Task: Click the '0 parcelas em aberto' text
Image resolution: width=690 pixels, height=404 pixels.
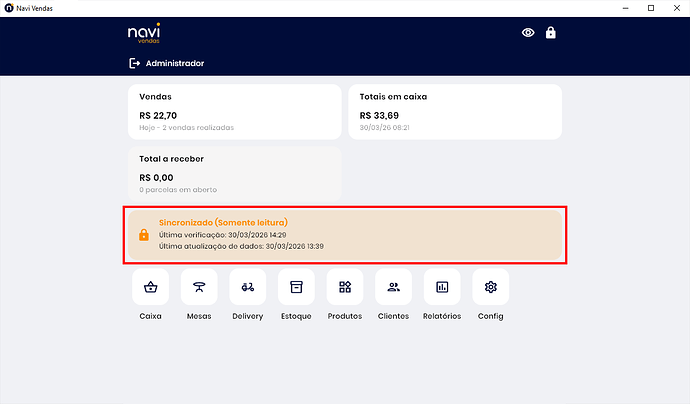Action: [x=178, y=190]
